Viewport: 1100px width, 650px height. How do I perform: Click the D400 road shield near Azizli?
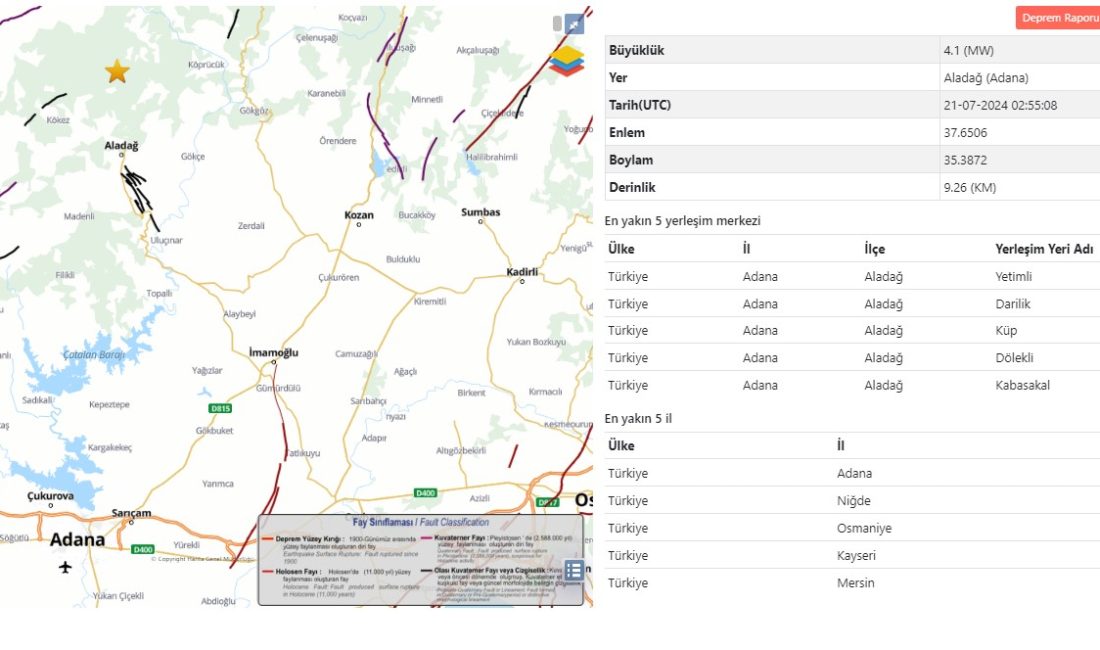(426, 493)
